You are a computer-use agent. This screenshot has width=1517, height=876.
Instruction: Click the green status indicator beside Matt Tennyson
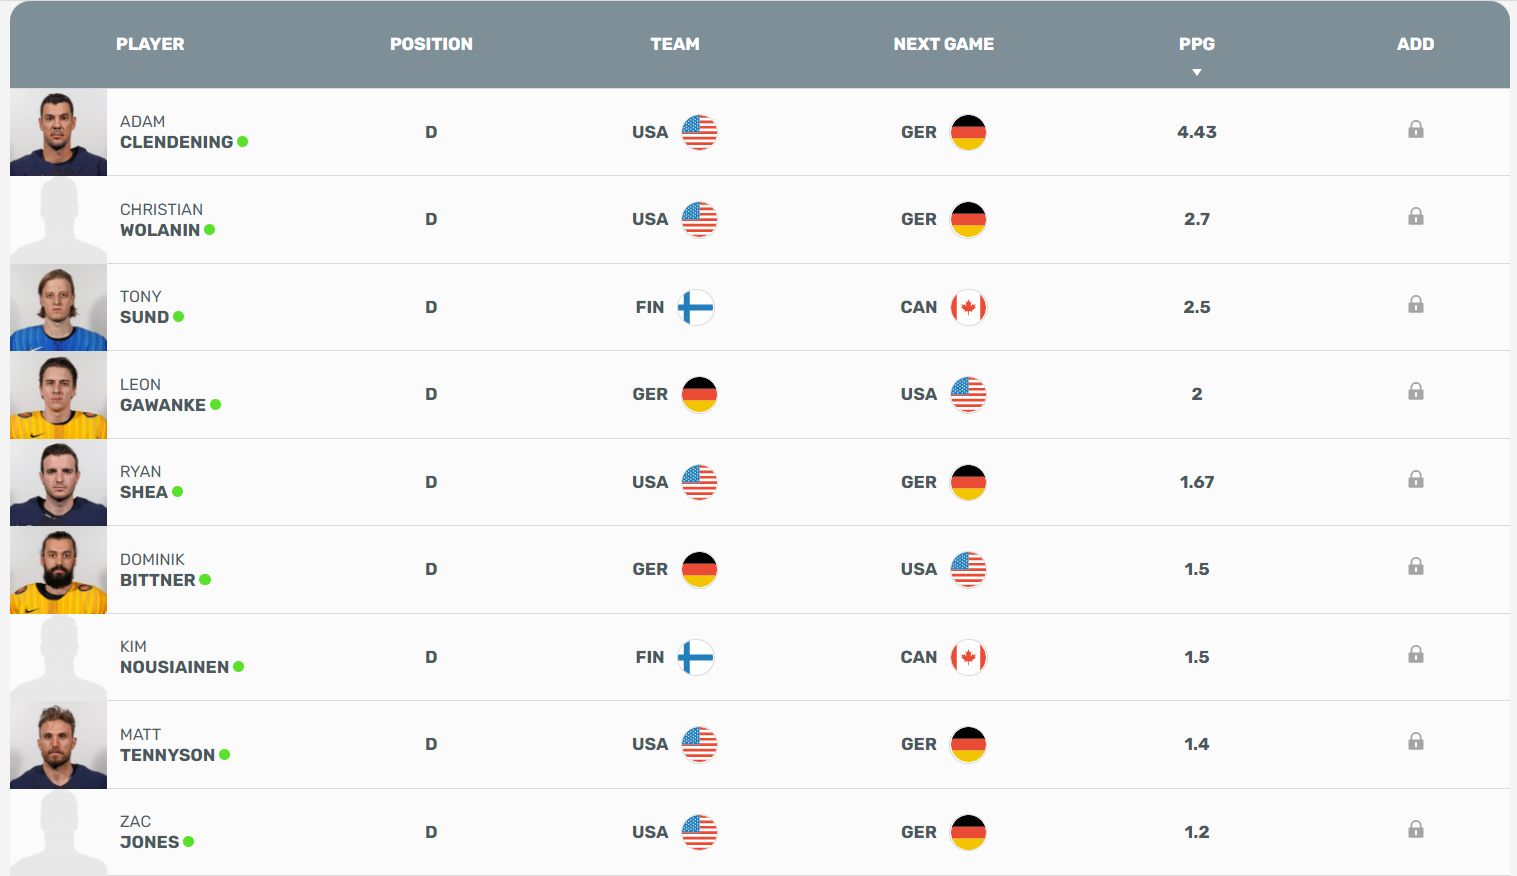[222, 755]
